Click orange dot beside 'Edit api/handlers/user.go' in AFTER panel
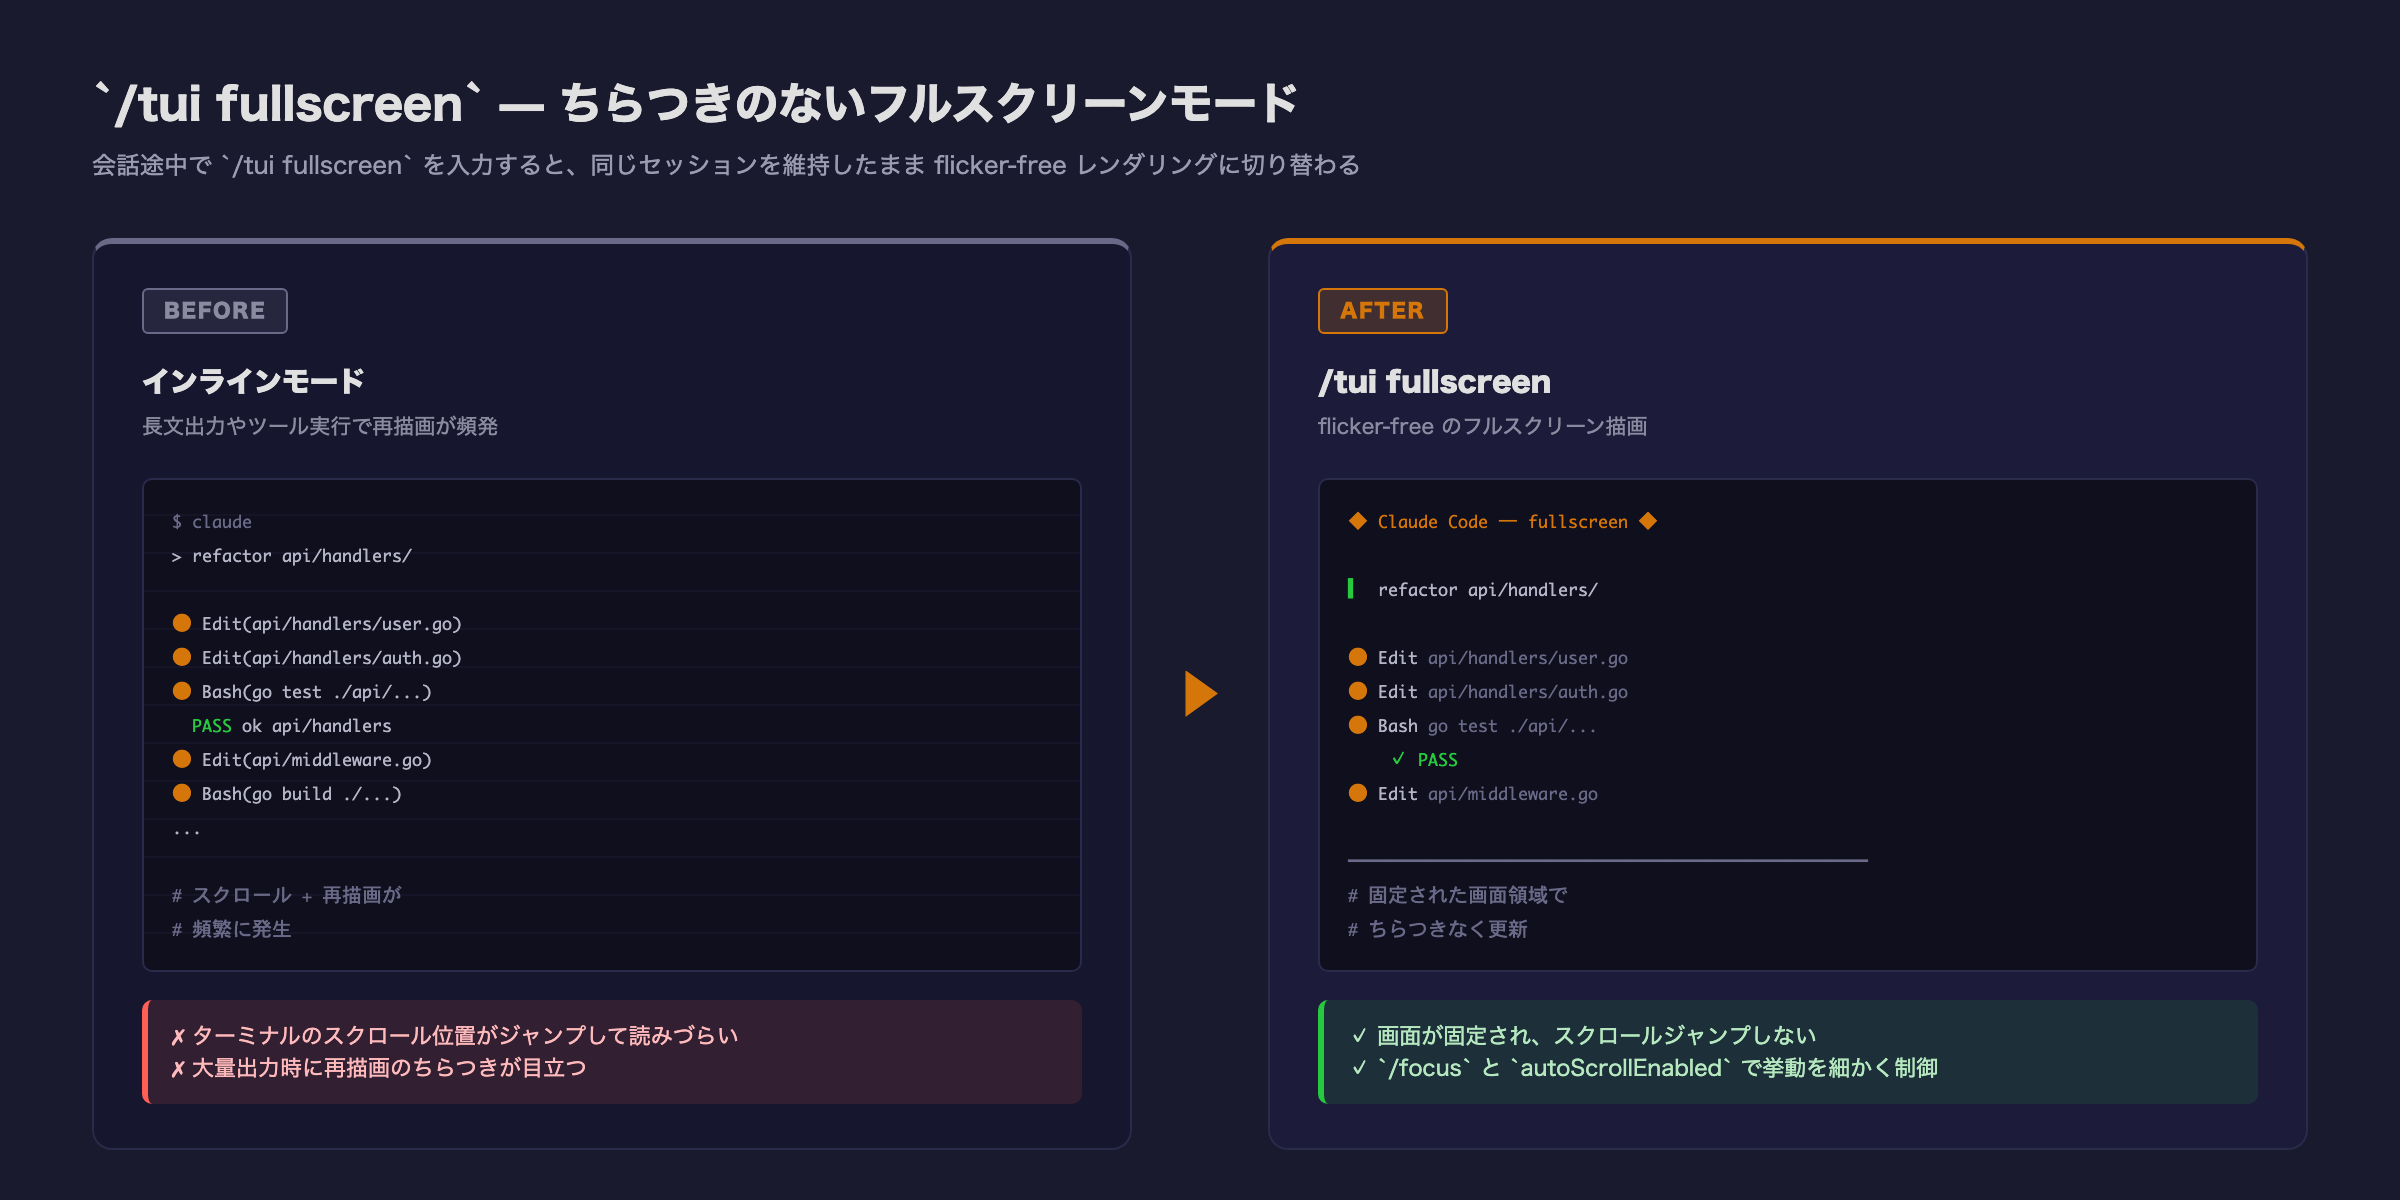Screen dimensions: 2400x1200 [1358, 657]
